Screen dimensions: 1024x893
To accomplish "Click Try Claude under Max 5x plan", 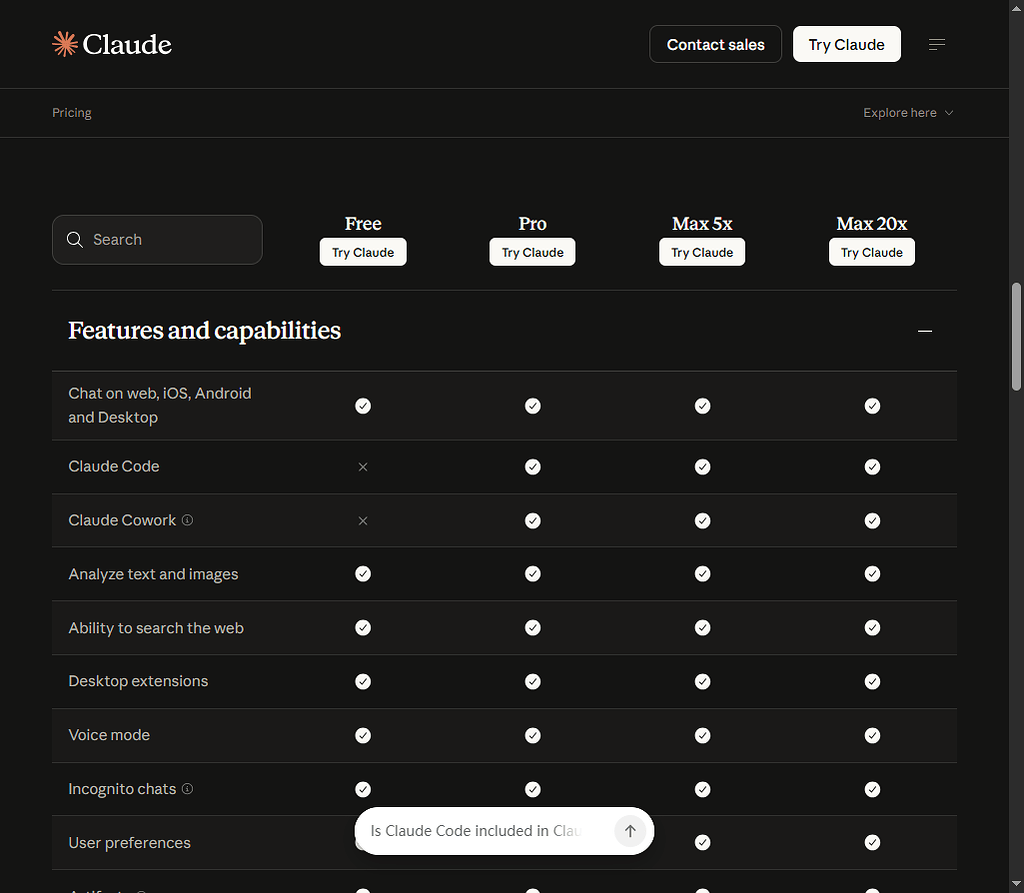I will [x=703, y=252].
